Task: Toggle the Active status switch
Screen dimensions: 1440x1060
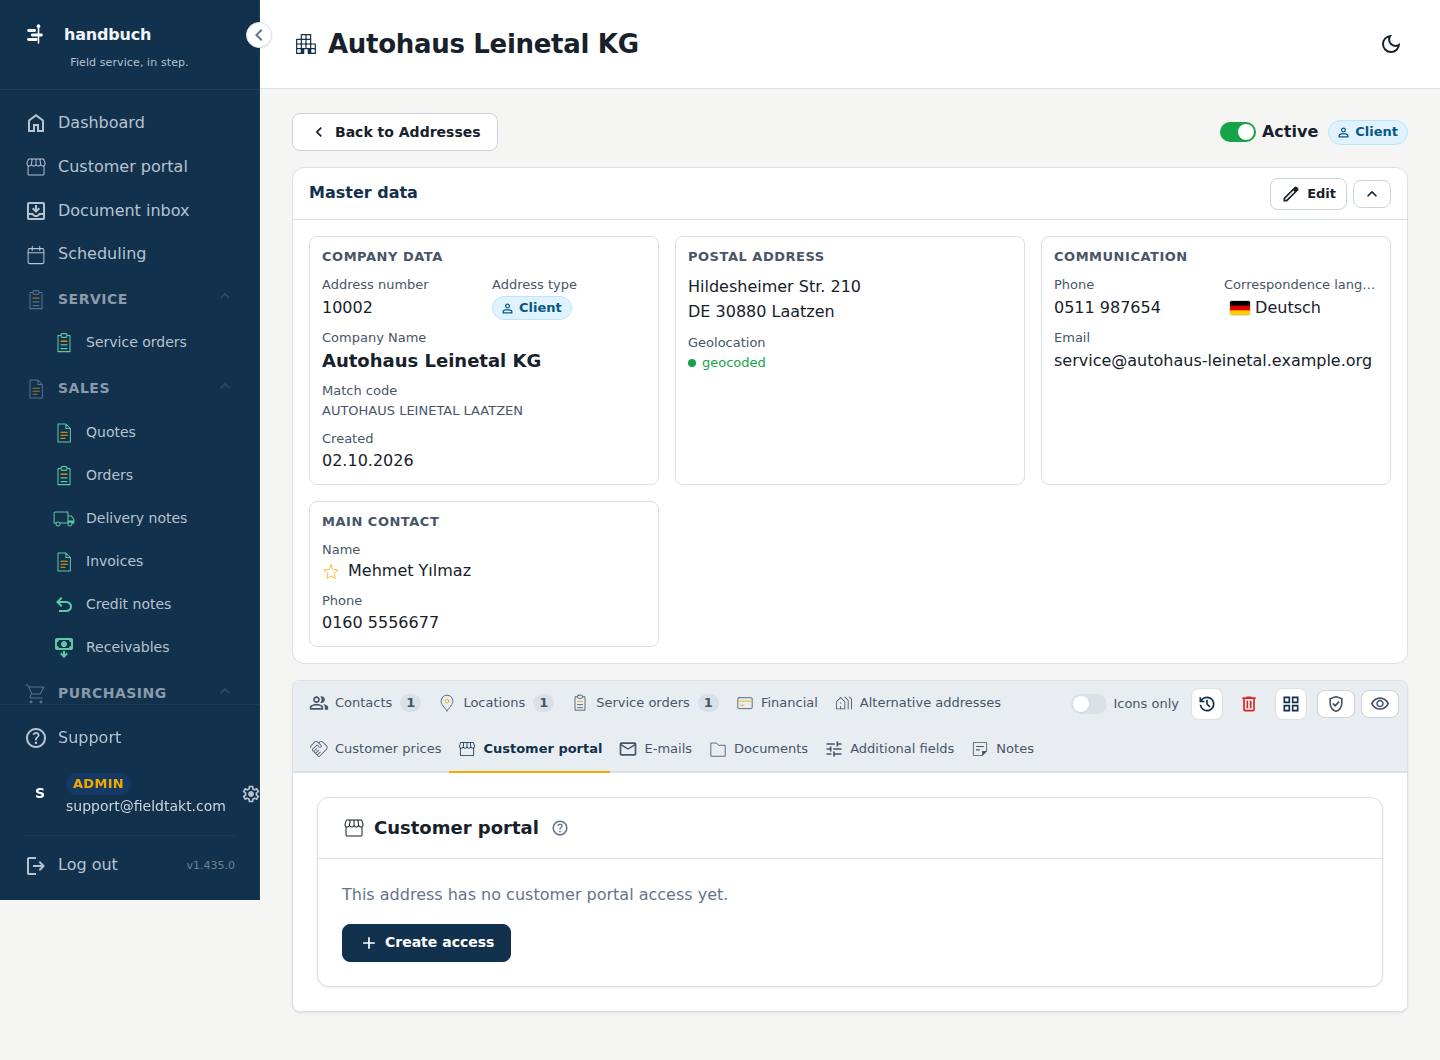Action: pyautogui.click(x=1237, y=132)
